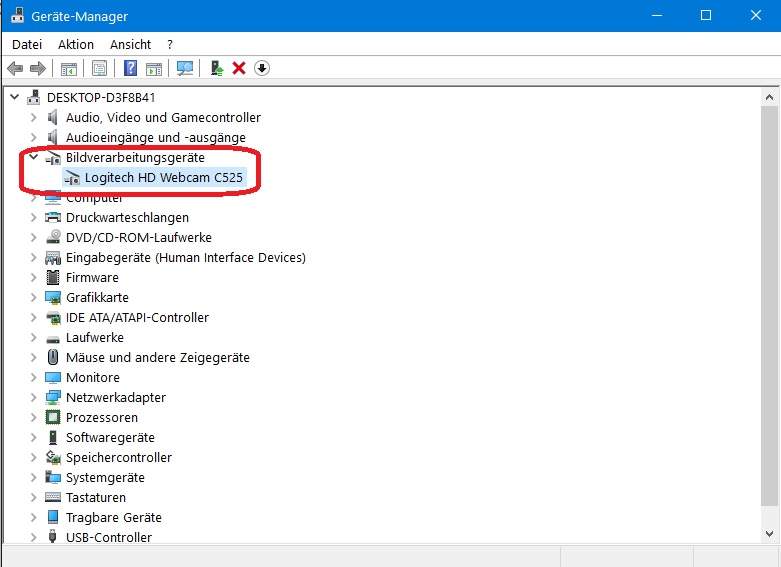Click the Grafikkarte display adapter icon
The height and width of the screenshot is (567, 781).
(x=53, y=297)
